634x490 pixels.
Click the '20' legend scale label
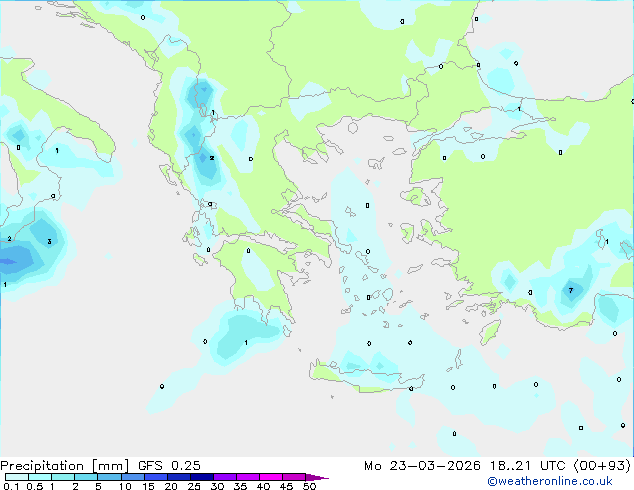point(171,486)
